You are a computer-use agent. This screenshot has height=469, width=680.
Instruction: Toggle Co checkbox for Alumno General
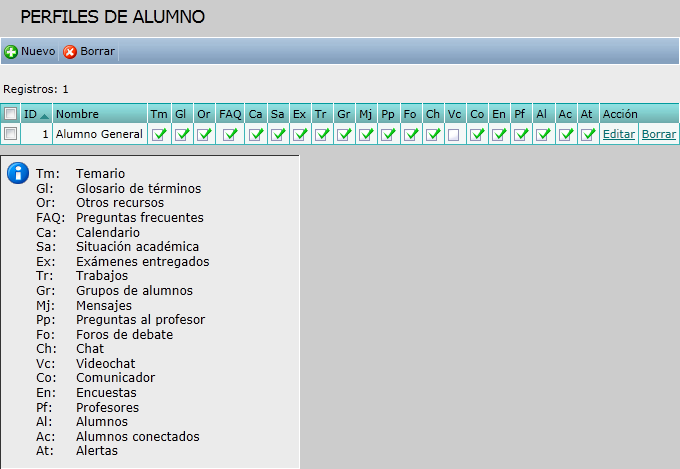pyautogui.click(x=477, y=134)
